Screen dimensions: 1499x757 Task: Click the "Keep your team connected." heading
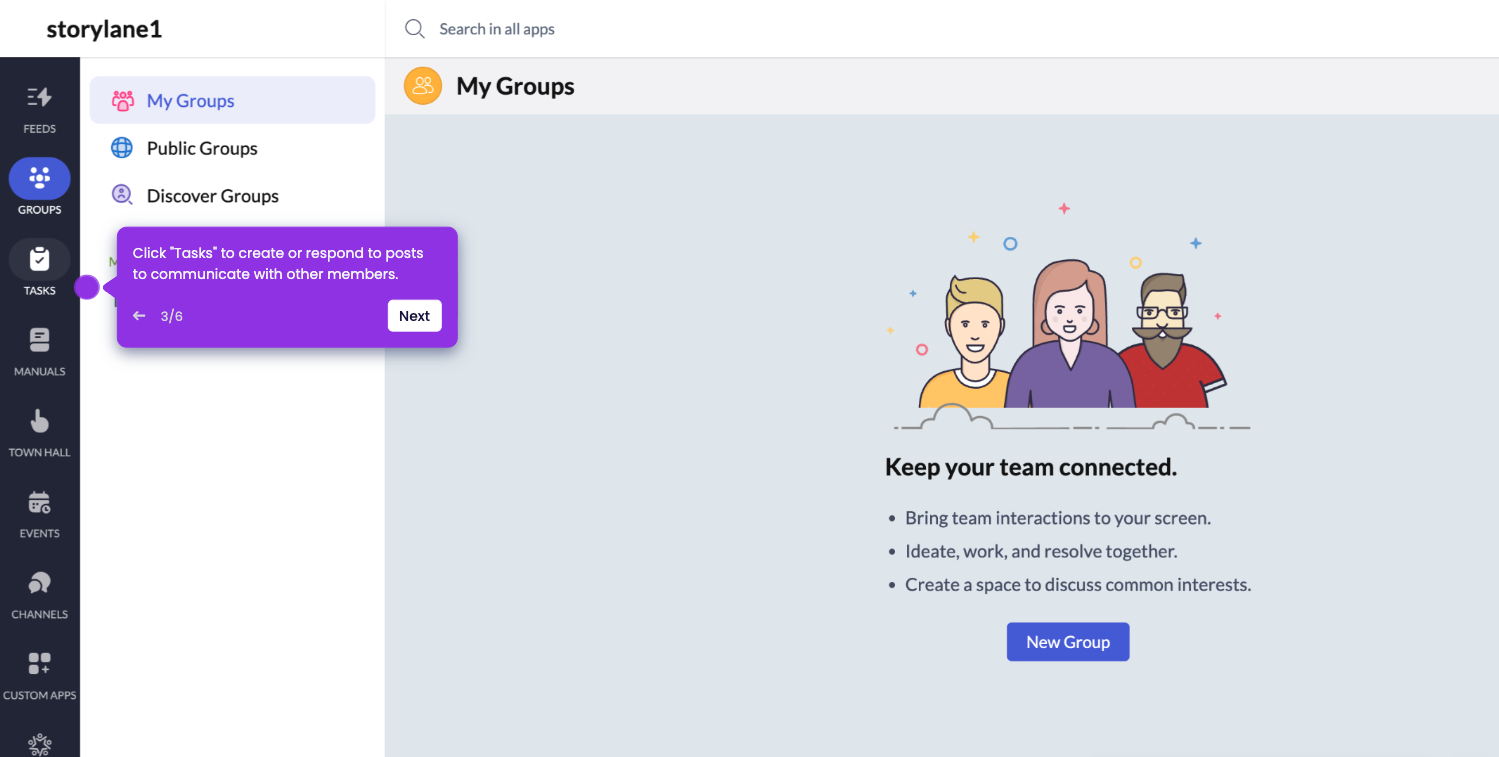point(1031,467)
